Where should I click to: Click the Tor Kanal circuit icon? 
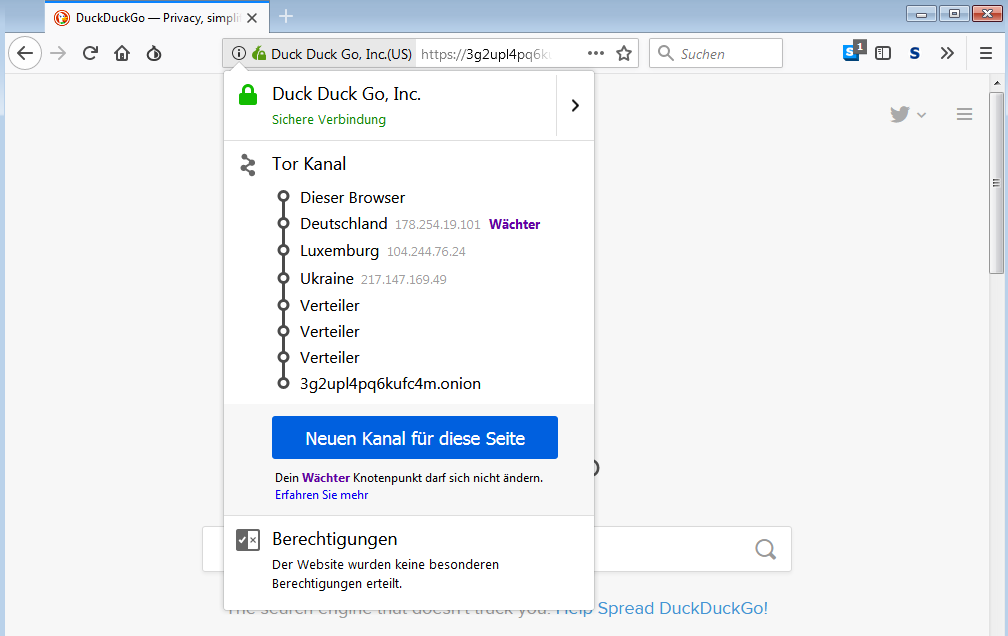(248, 165)
